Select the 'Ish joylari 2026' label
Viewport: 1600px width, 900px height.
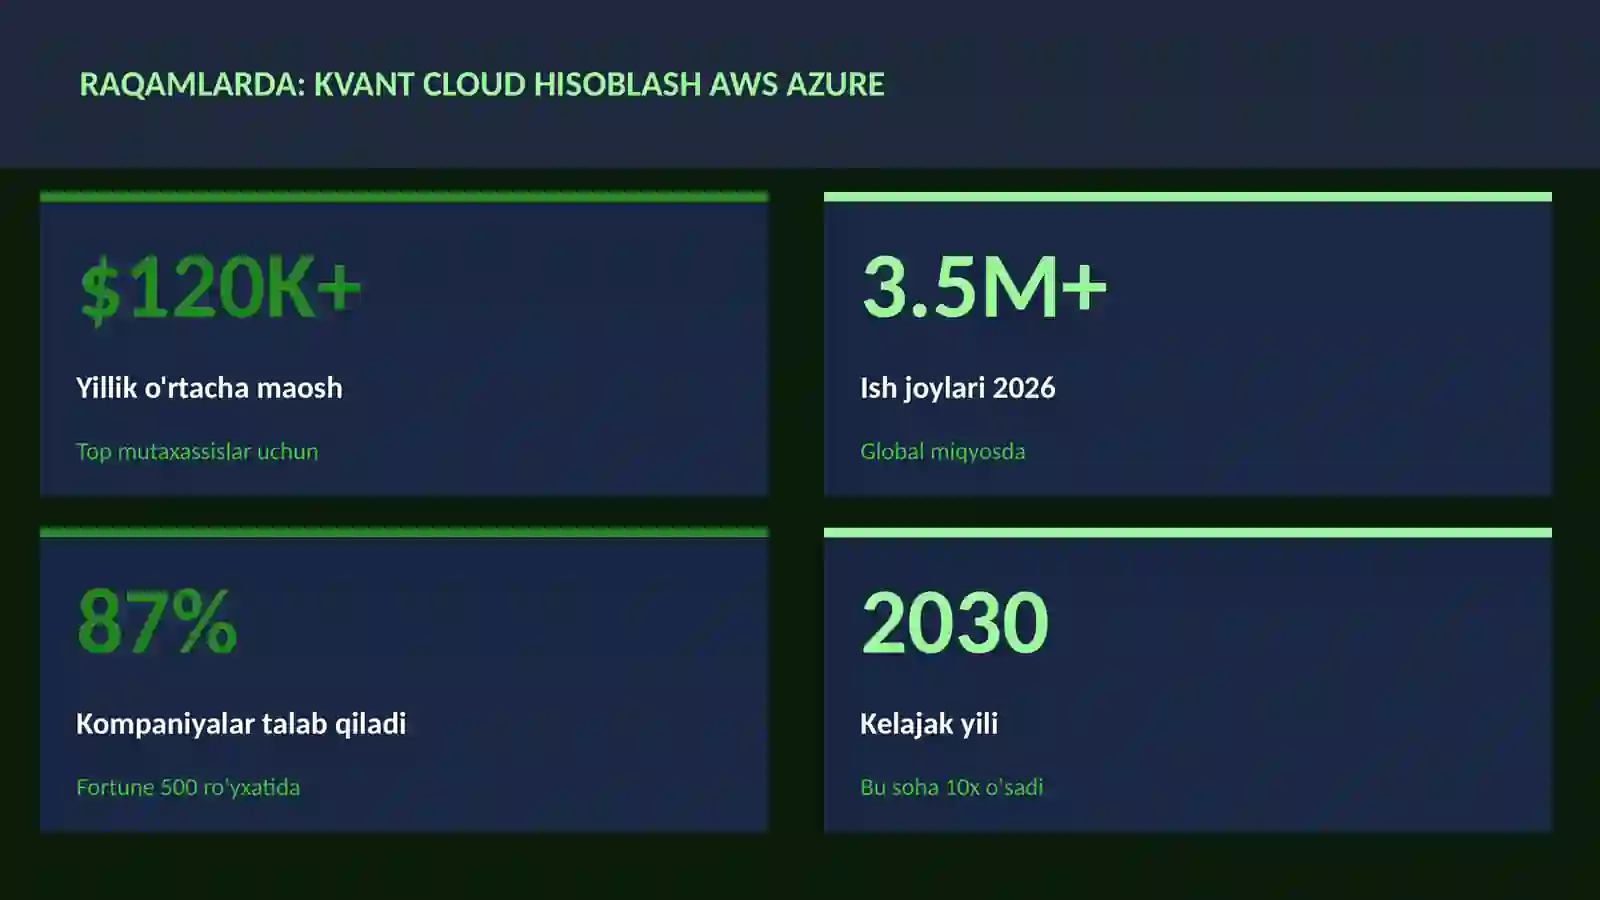958,388
